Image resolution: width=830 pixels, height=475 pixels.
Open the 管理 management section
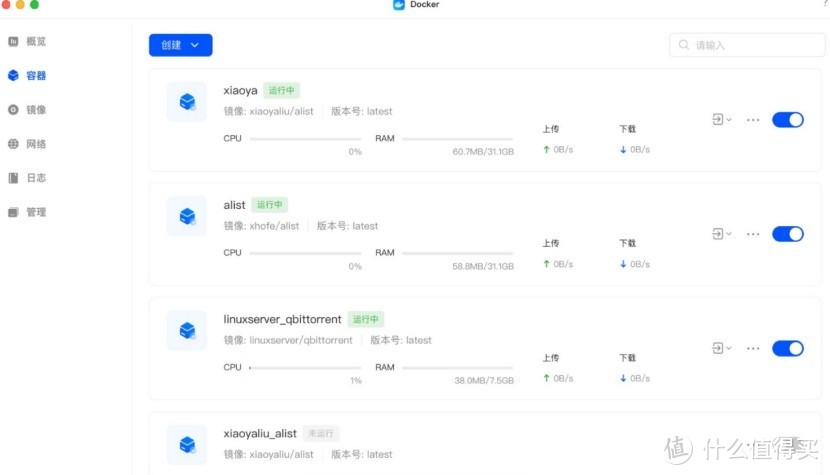27,212
